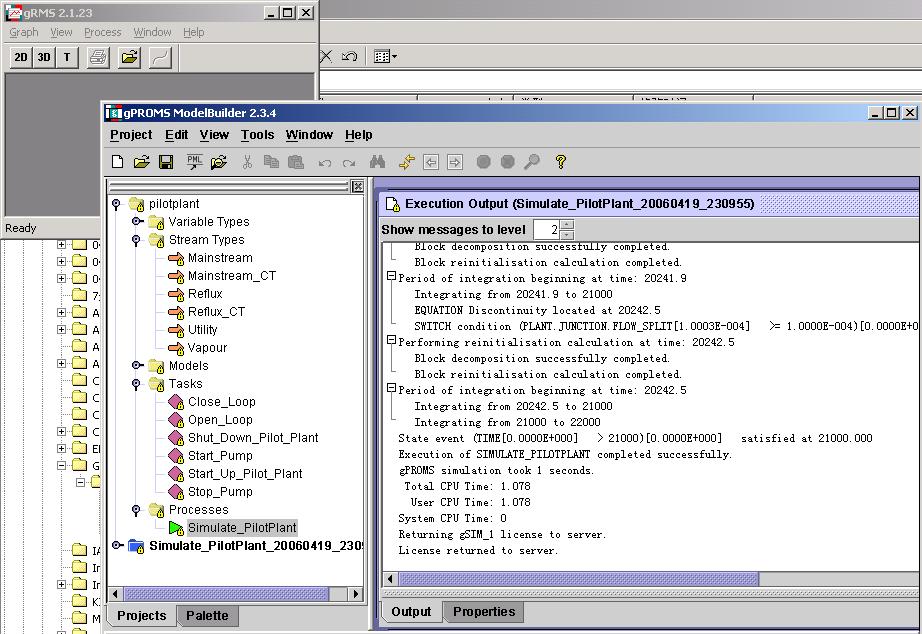The image size is (922, 634).
Task: Click the yellow question mark help icon
Action: 561,162
